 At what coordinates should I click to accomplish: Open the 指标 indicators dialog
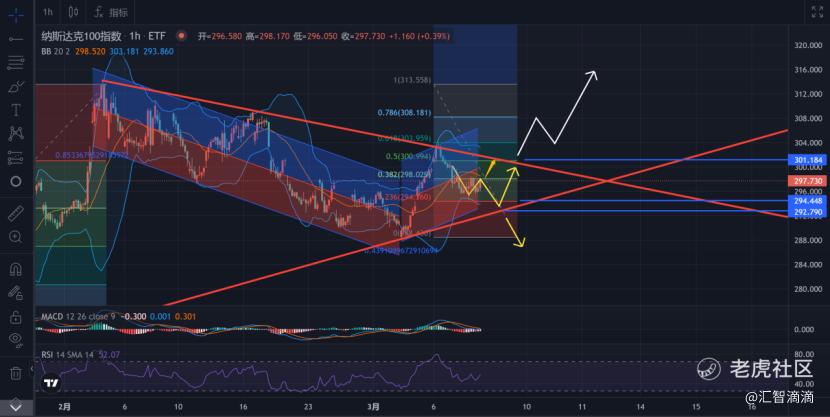(x=111, y=12)
